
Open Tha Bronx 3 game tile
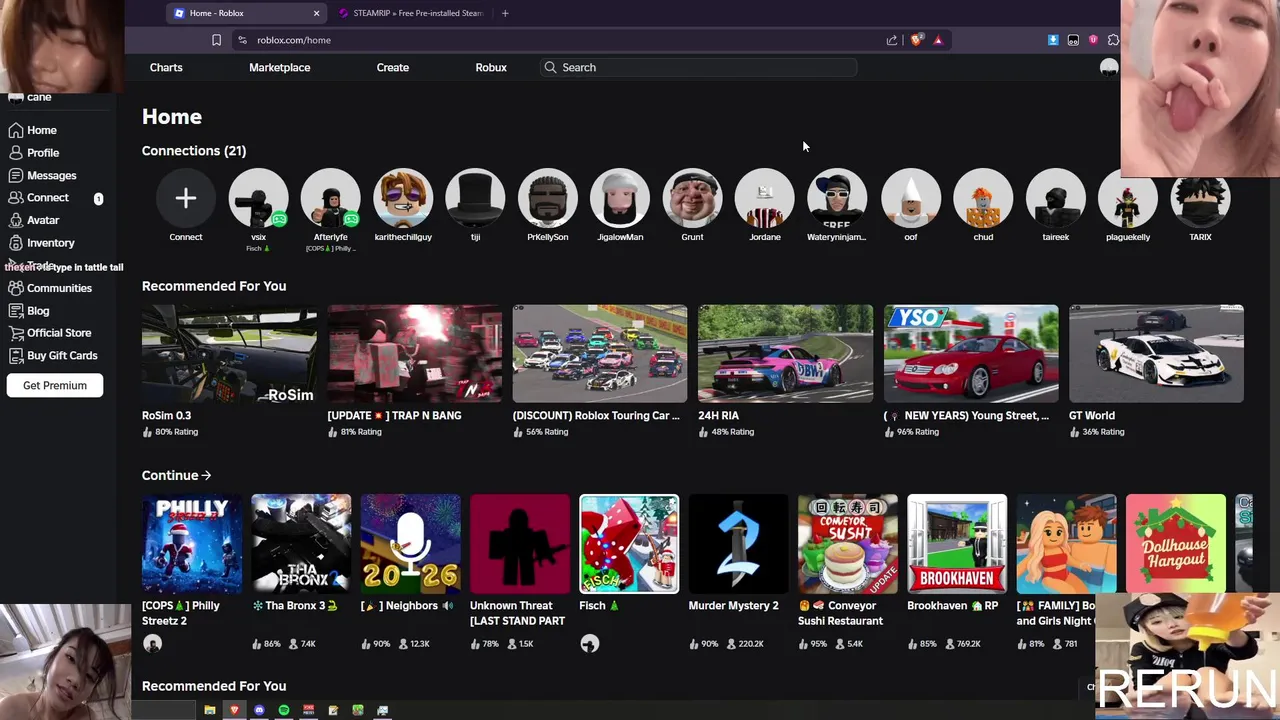pyautogui.click(x=301, y=544)
